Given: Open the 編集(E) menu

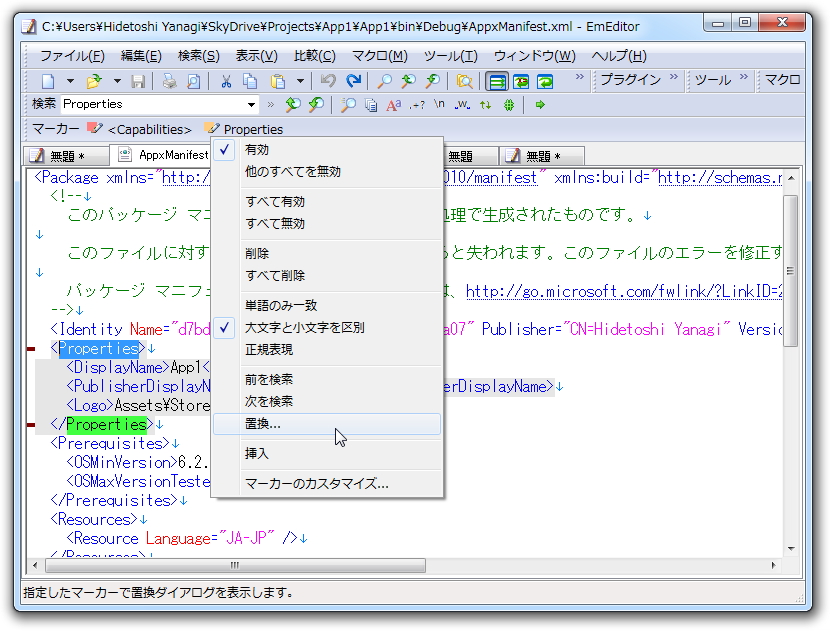Looking at the screenshot, I should click(140, 56).
